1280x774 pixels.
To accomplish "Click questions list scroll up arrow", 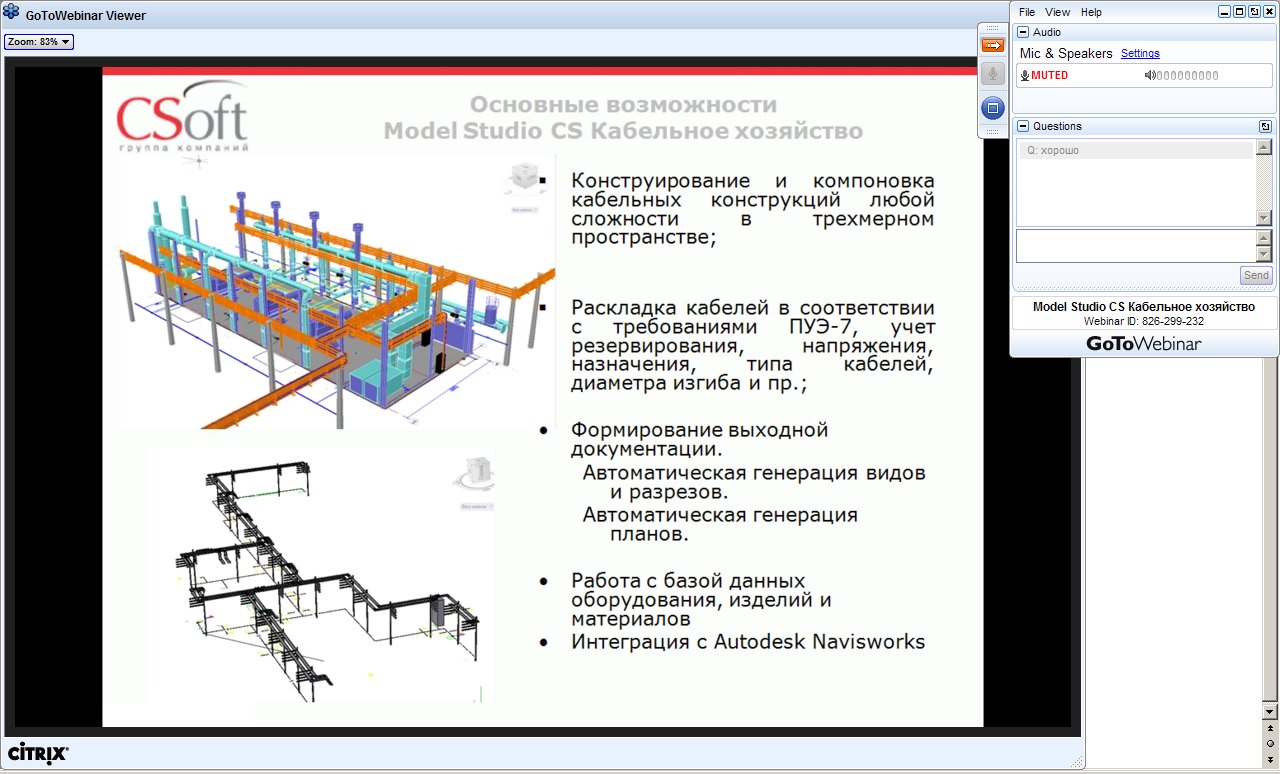I will (x=1264, y=147).
